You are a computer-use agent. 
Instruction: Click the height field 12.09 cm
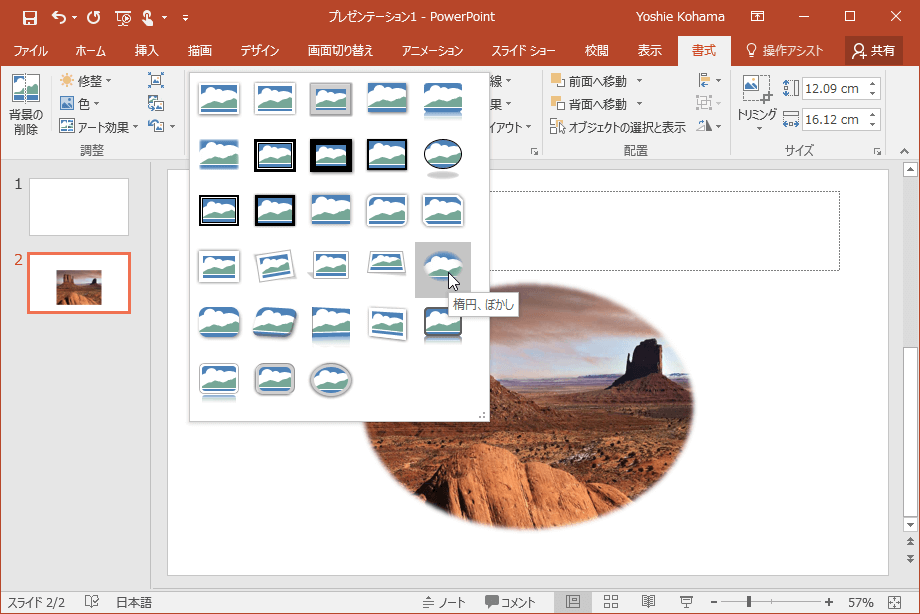click(x=834, y=89)
